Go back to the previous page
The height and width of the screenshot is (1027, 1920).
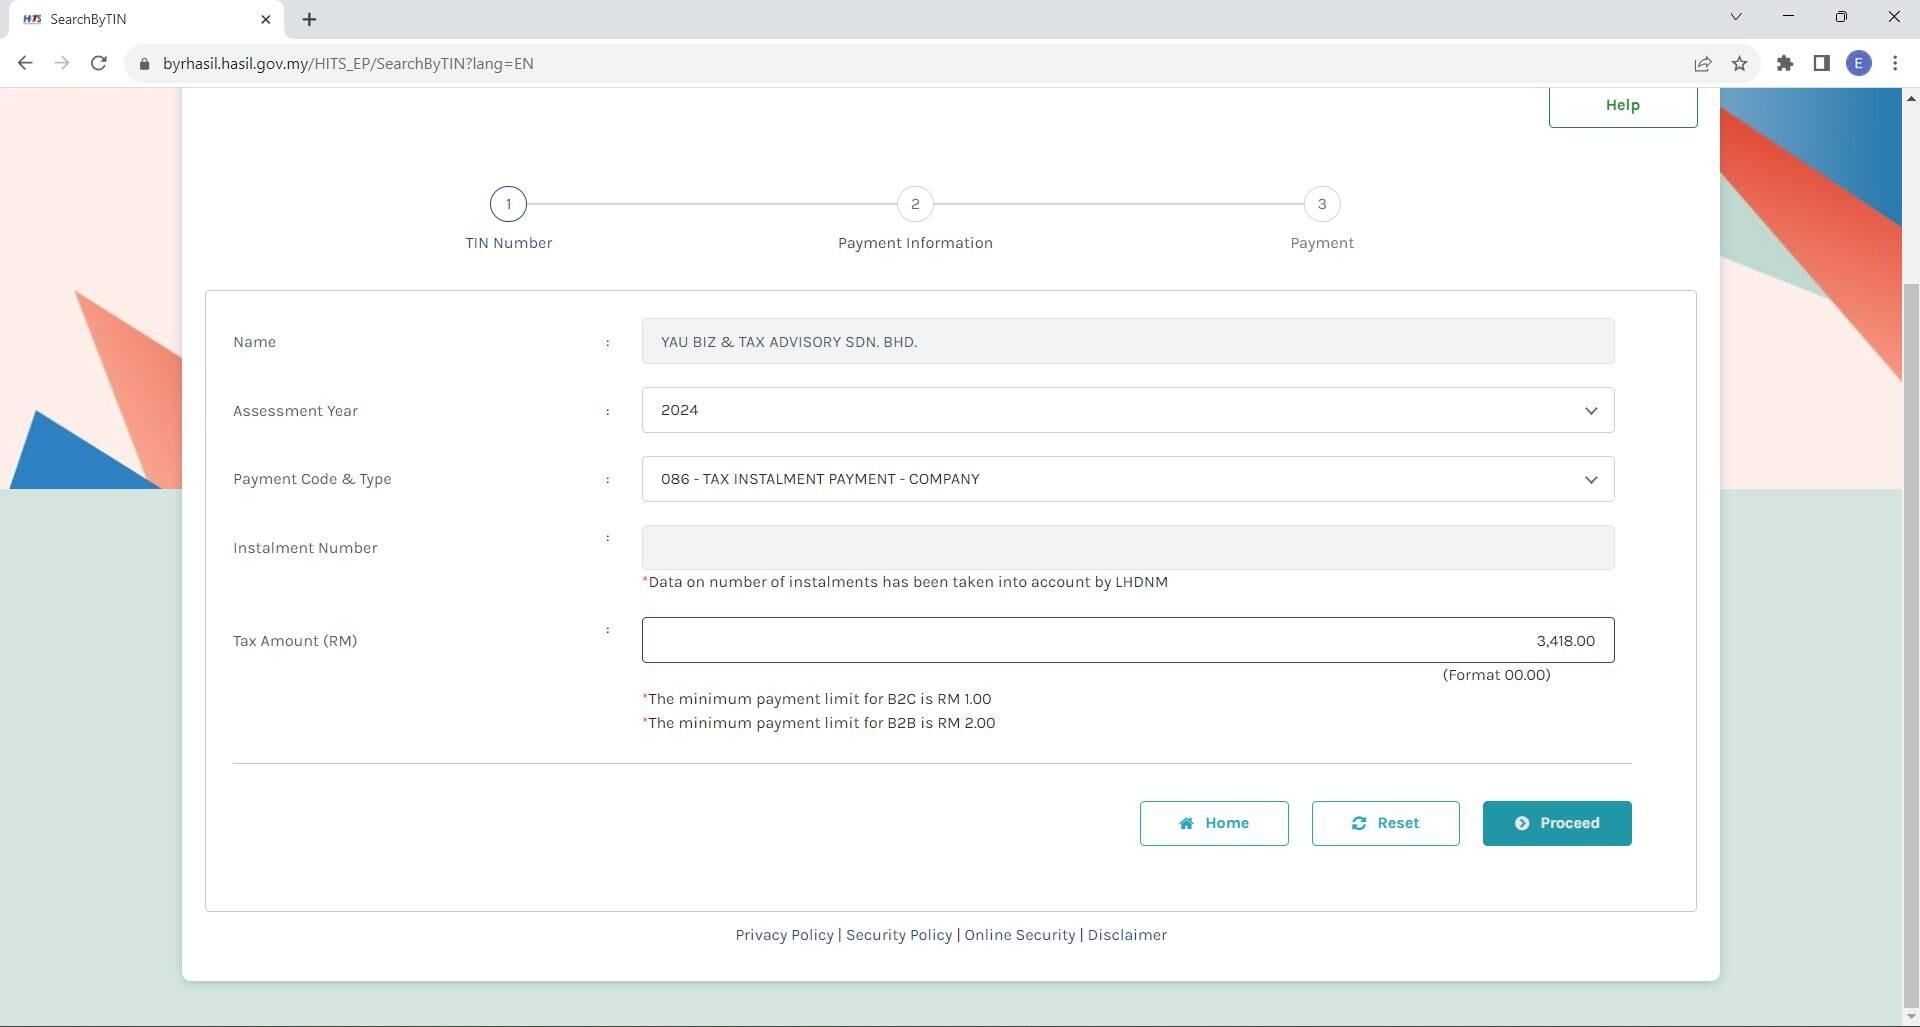tap(25, 63)
